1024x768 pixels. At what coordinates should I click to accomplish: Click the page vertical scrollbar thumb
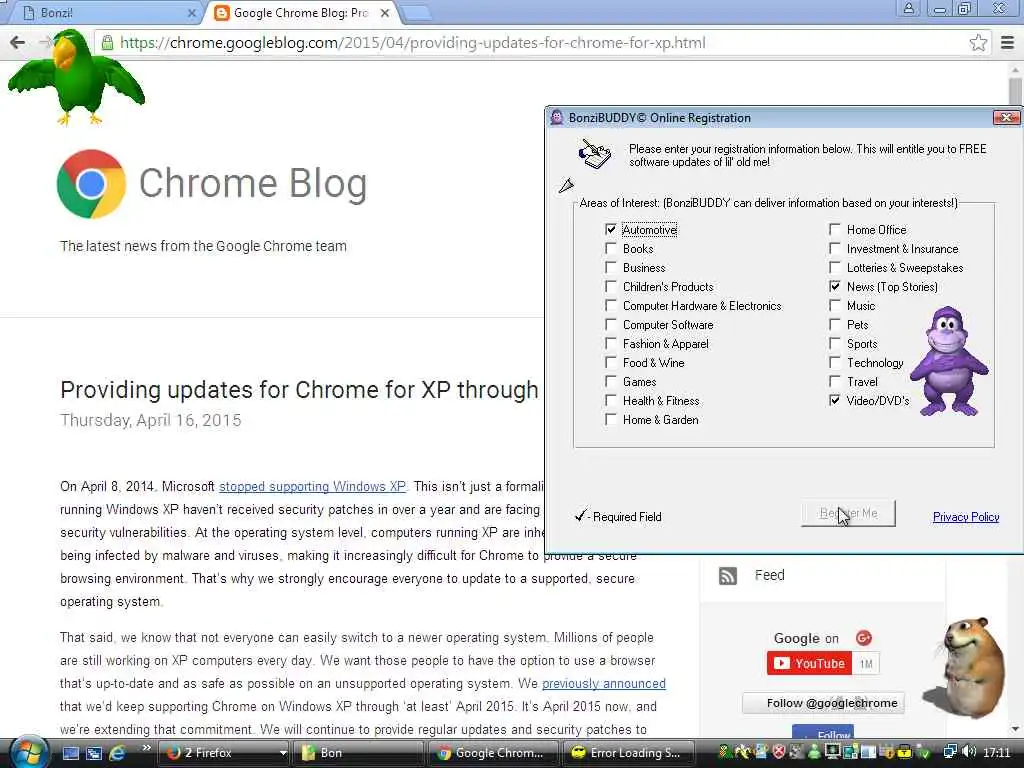point(1015,91)
